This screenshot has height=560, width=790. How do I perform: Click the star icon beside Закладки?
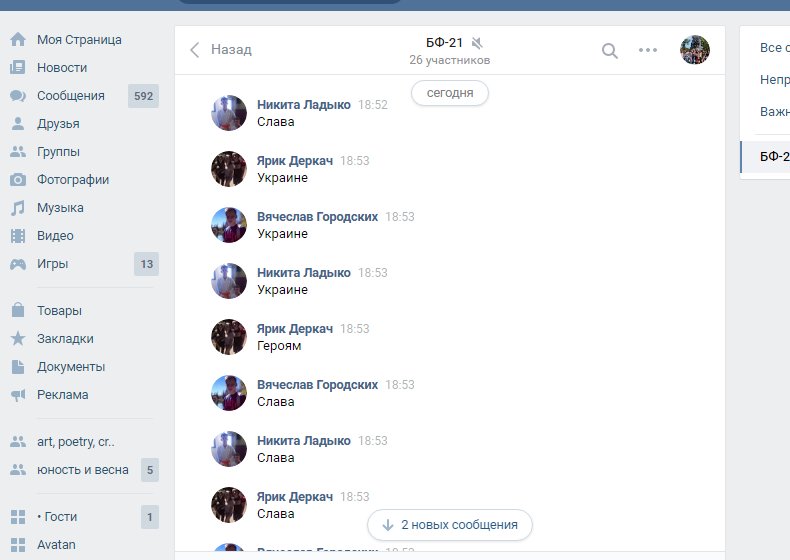[18, 338]
